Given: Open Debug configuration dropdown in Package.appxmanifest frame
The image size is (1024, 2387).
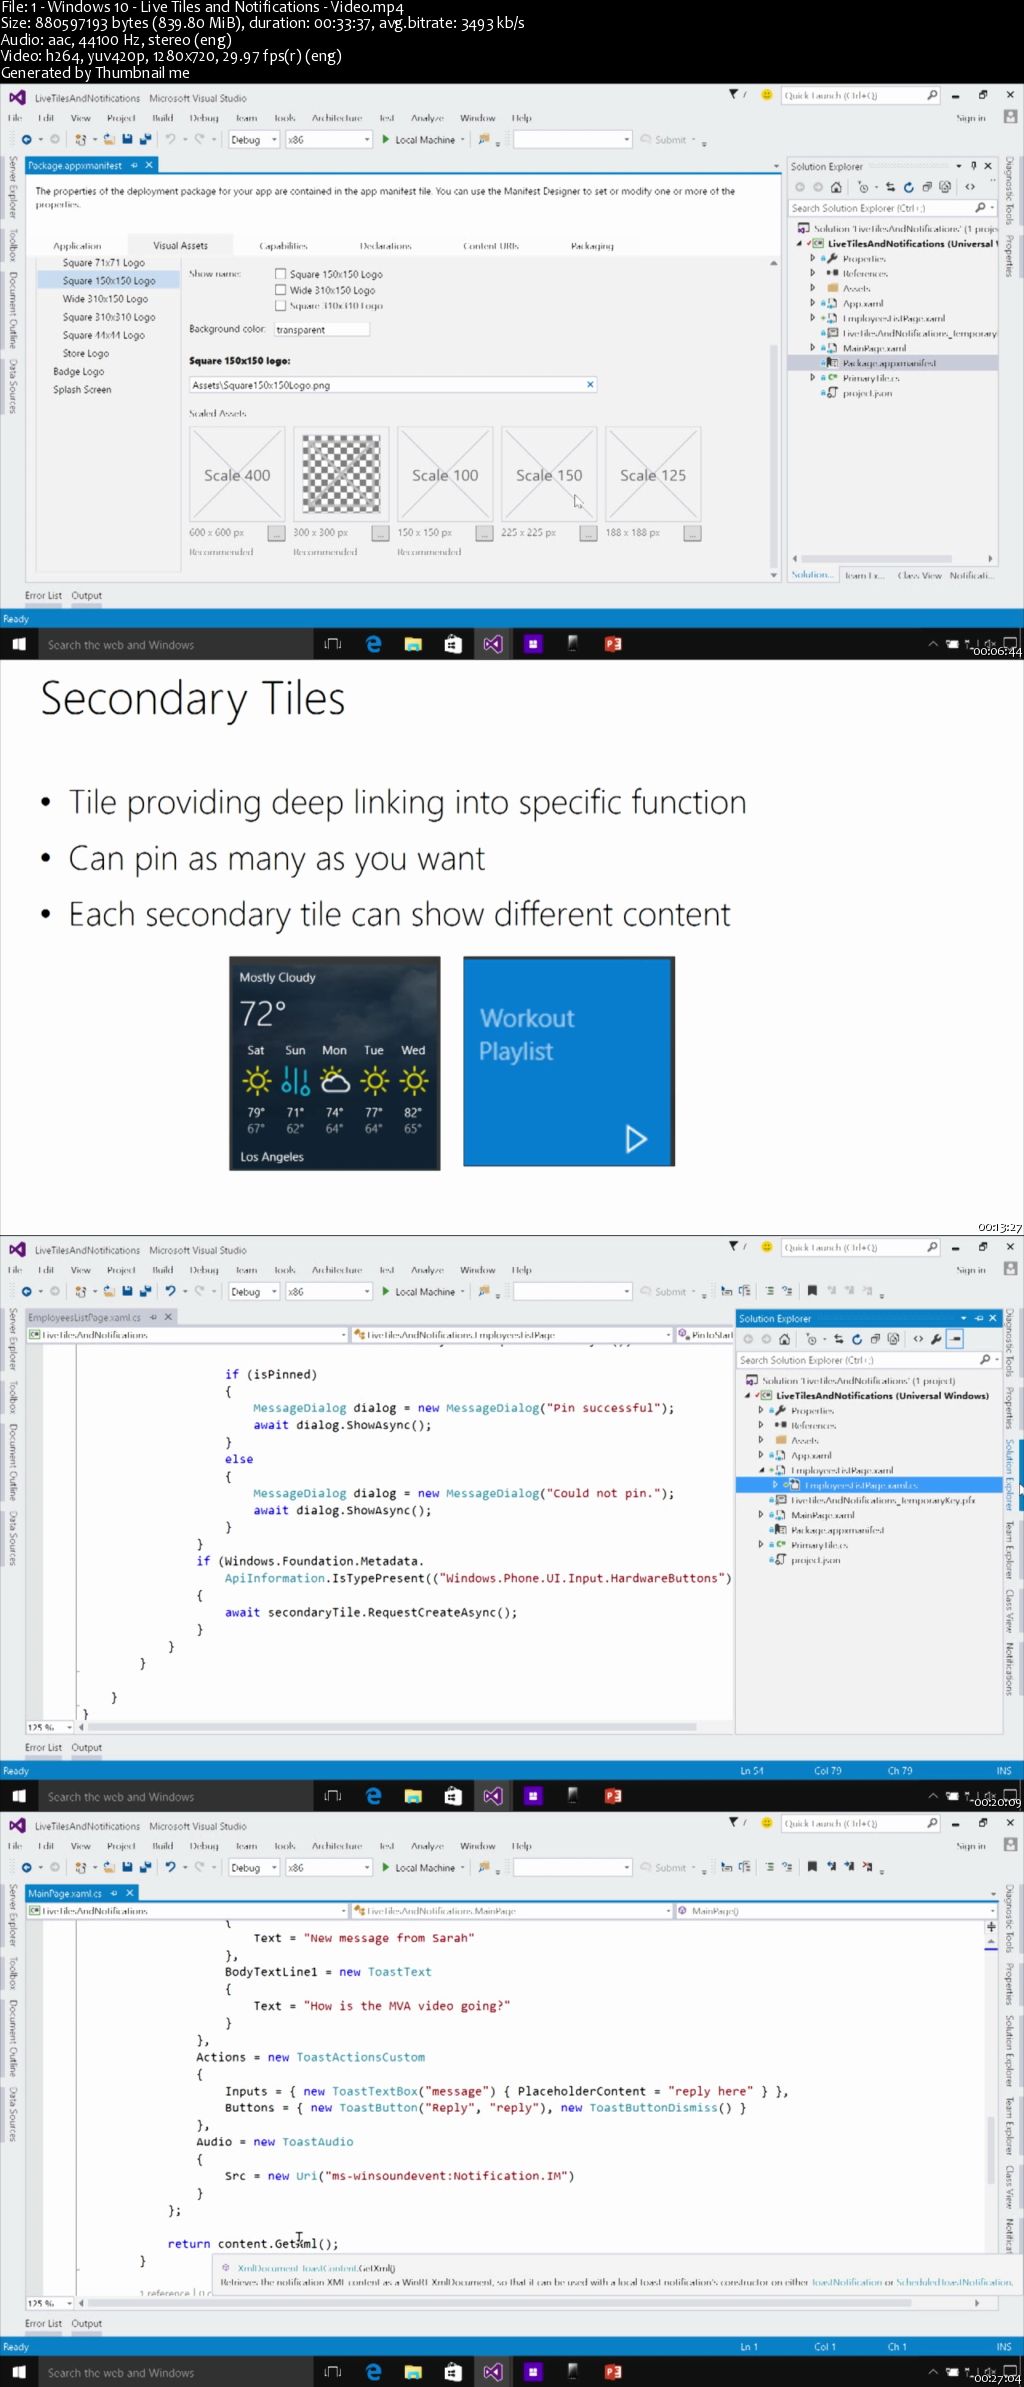Looking at the screenshot, I should tap(254, 140).
